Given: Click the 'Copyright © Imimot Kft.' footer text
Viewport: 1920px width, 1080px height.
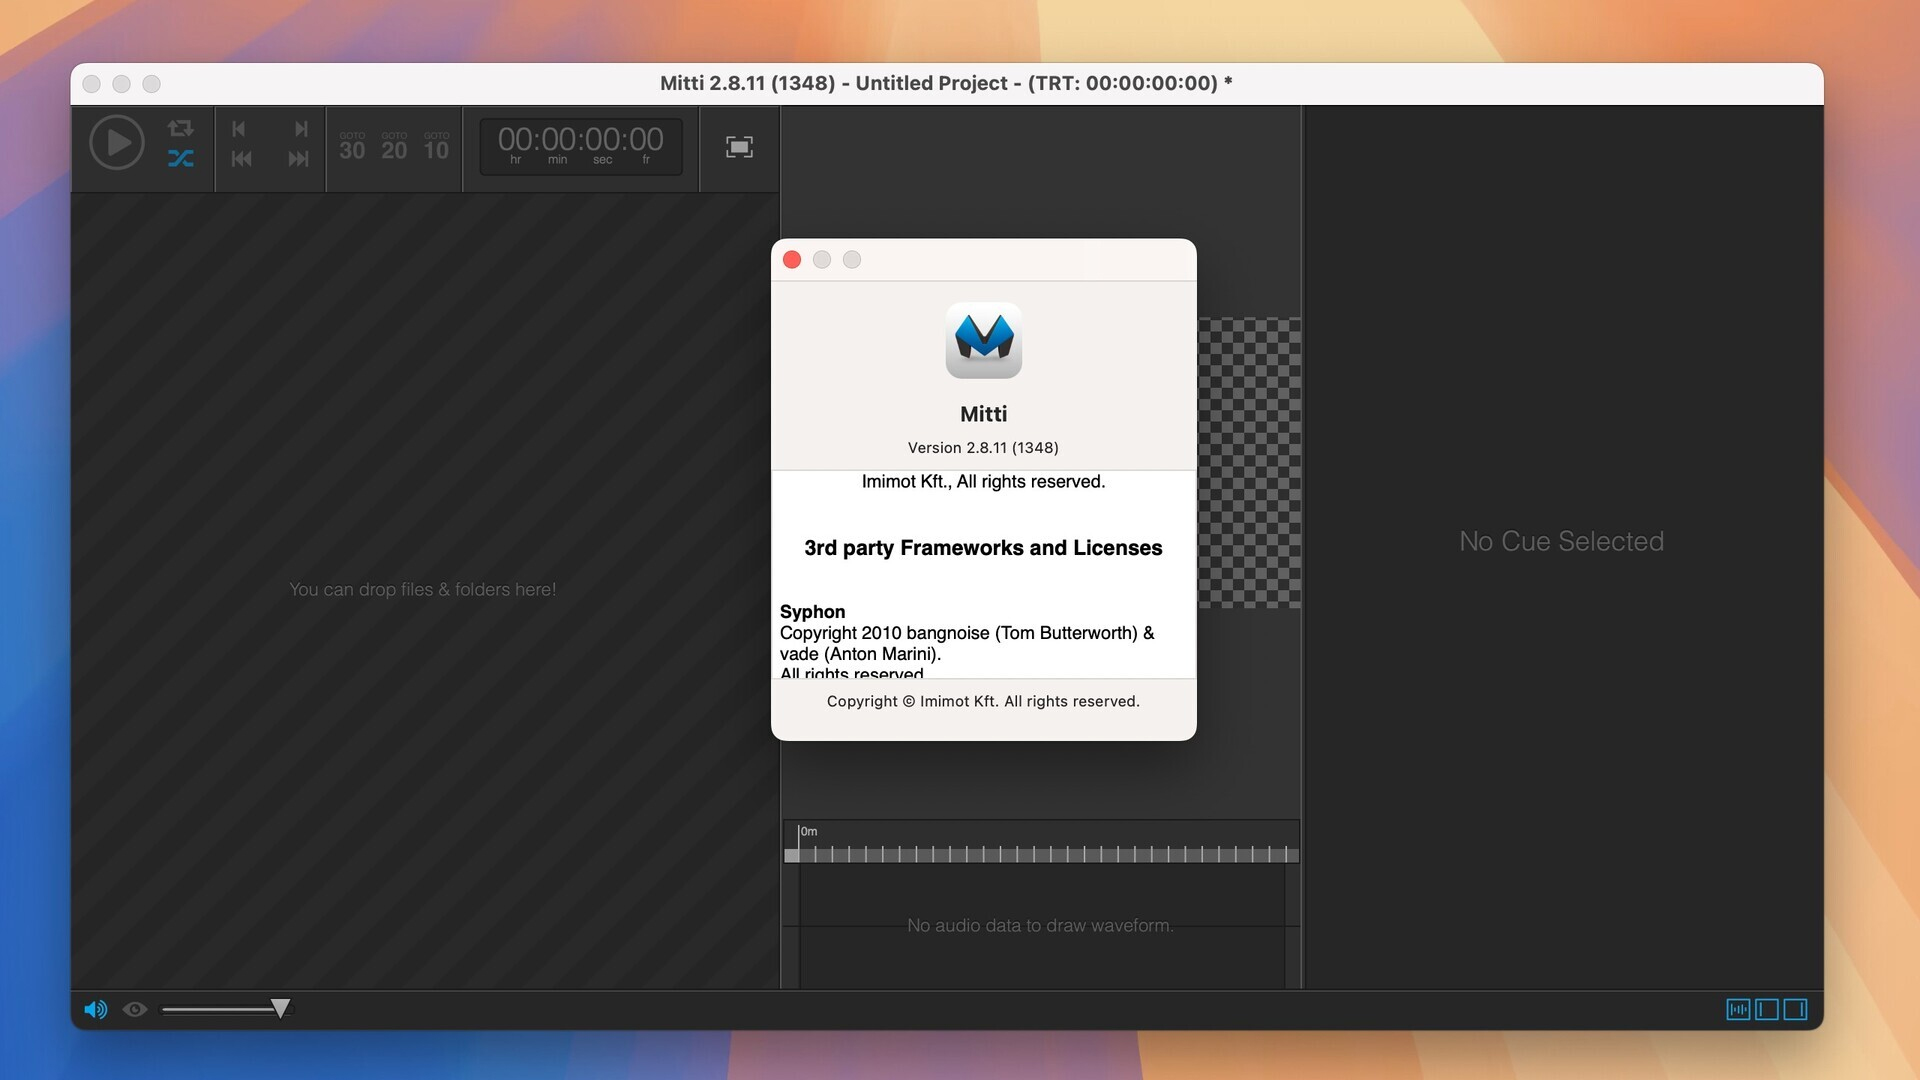Looking at the screenshot, I should (x=983, y=701).
